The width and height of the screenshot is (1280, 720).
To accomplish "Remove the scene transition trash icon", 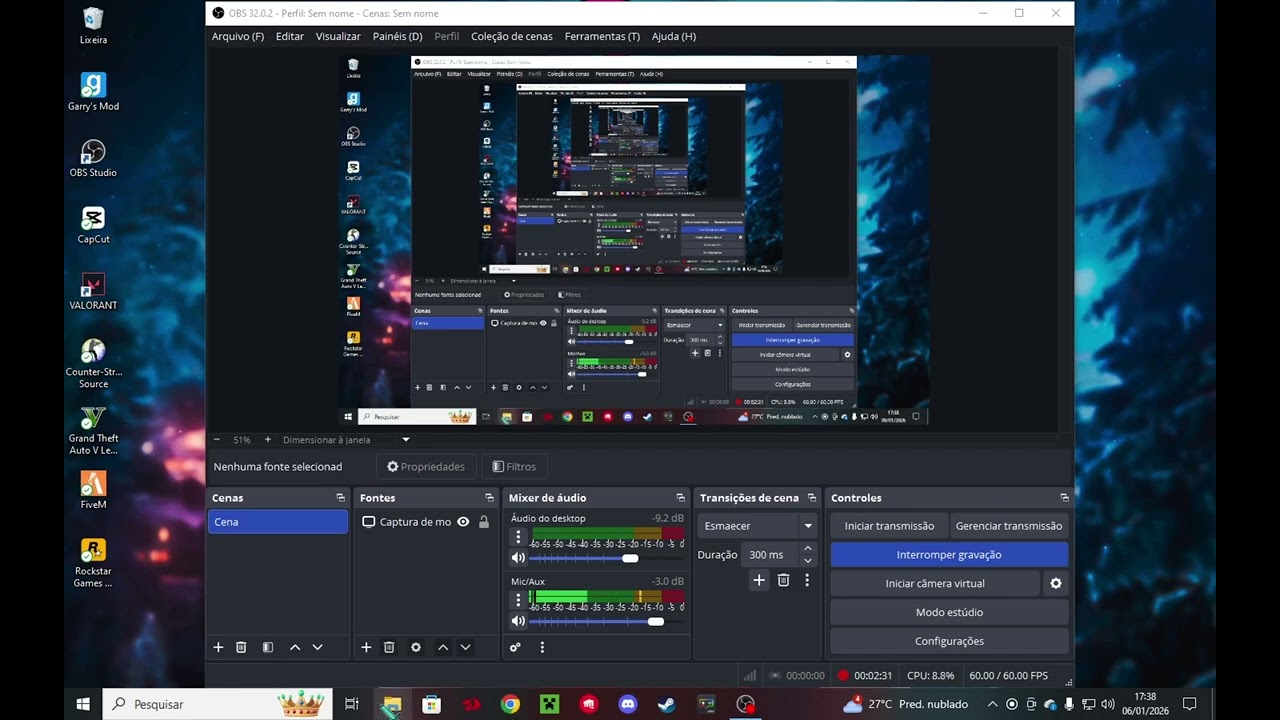I will point(783,580).
